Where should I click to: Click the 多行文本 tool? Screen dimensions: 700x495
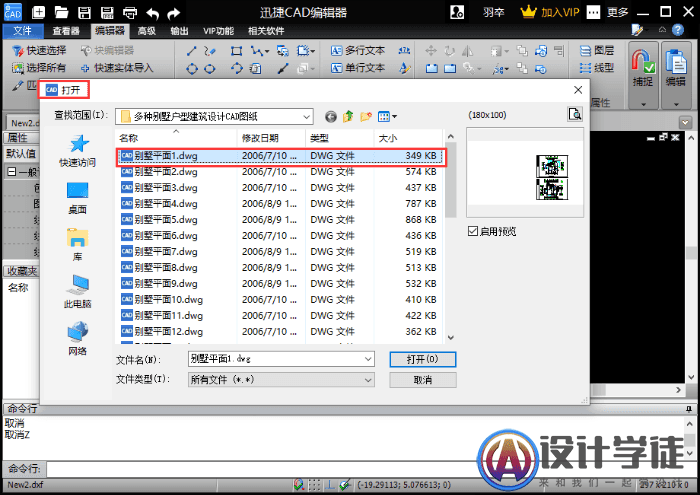(358, 50)
